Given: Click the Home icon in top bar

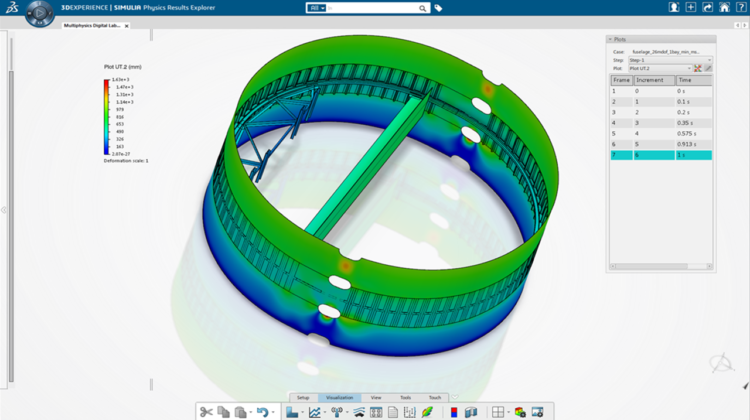Looking at the screenshot, I should pyautogui.click(x=724, y=7).
